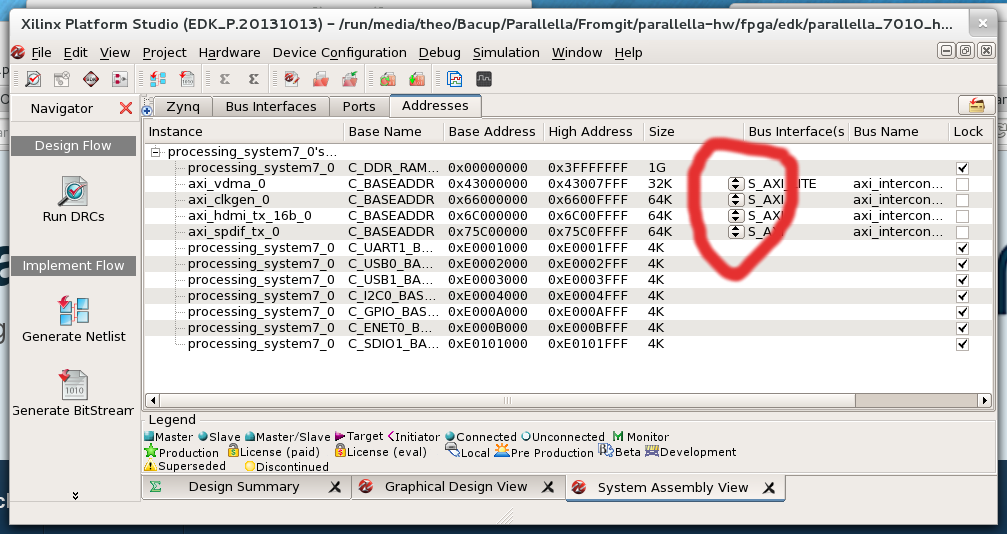The height and width of the screenshot is (534, 1007).
Task: Select base address 0x43000000 cell
Action: (488, 184)
